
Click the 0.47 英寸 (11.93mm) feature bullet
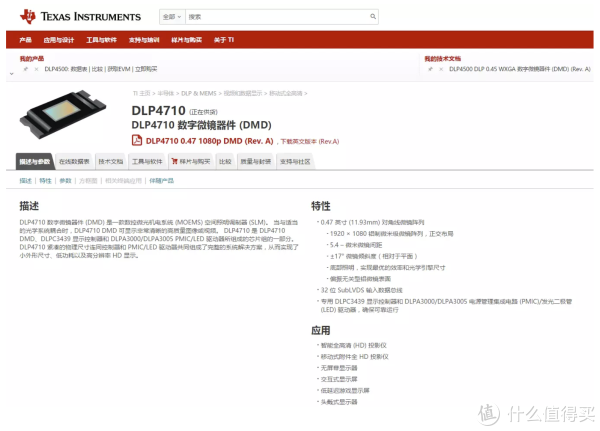[x=372, y=222]
